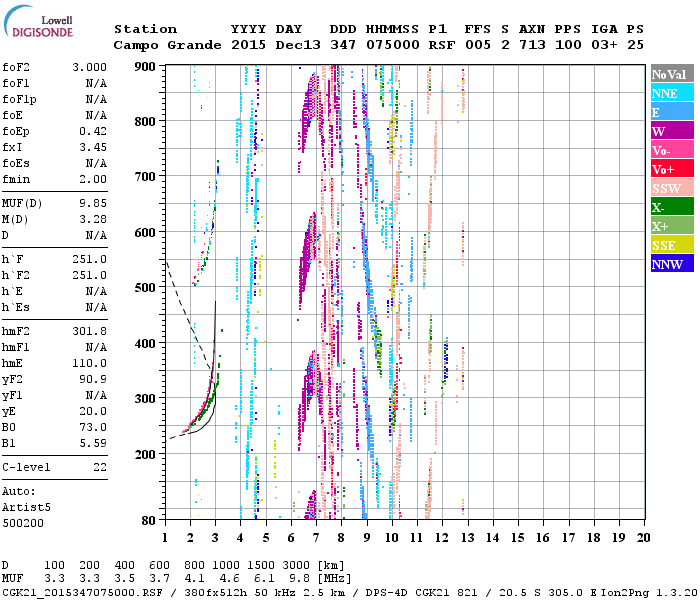Click the foEp value 0.42
Viewport: 700px width, 600px height.
point(93,131)
